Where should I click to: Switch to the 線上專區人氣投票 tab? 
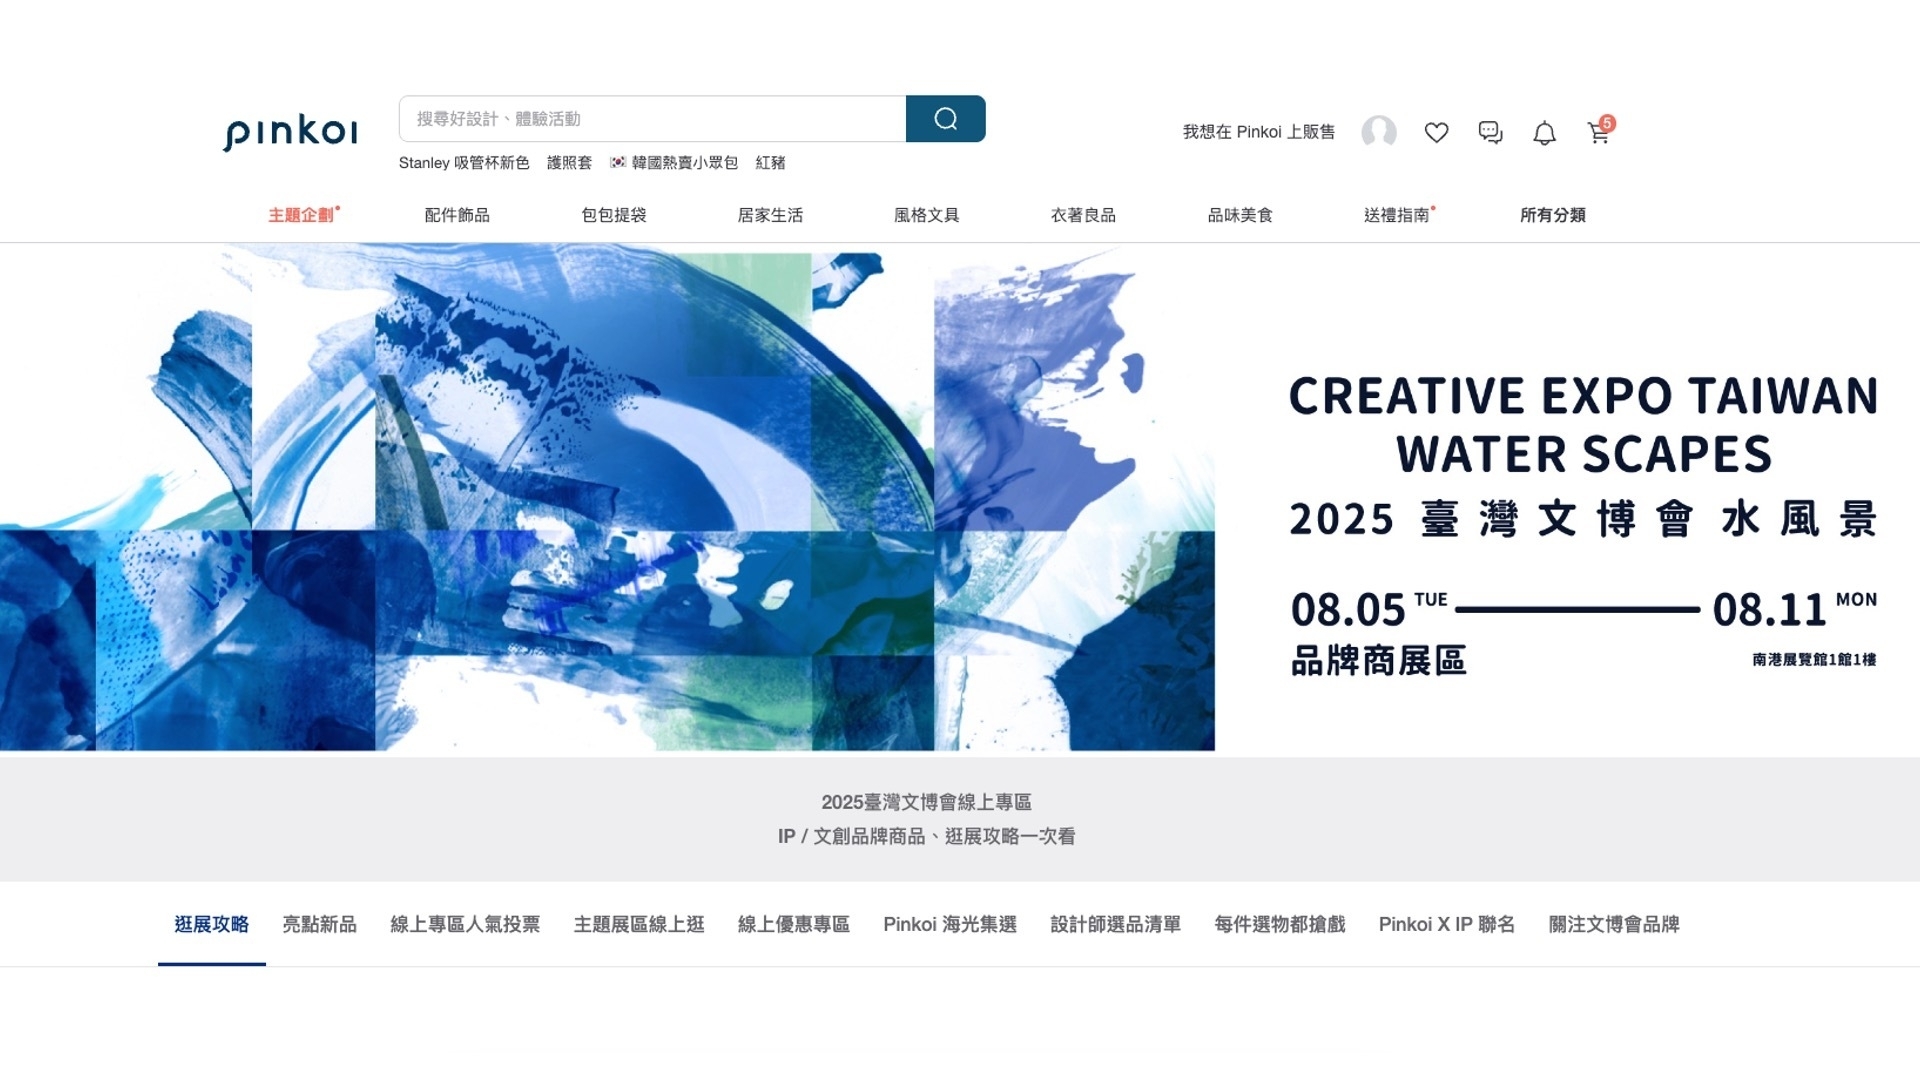click(465, 924)
